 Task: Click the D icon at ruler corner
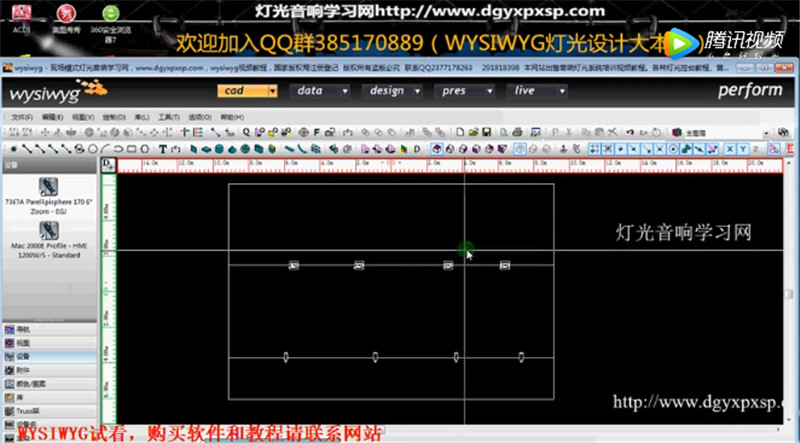[108, 165]
